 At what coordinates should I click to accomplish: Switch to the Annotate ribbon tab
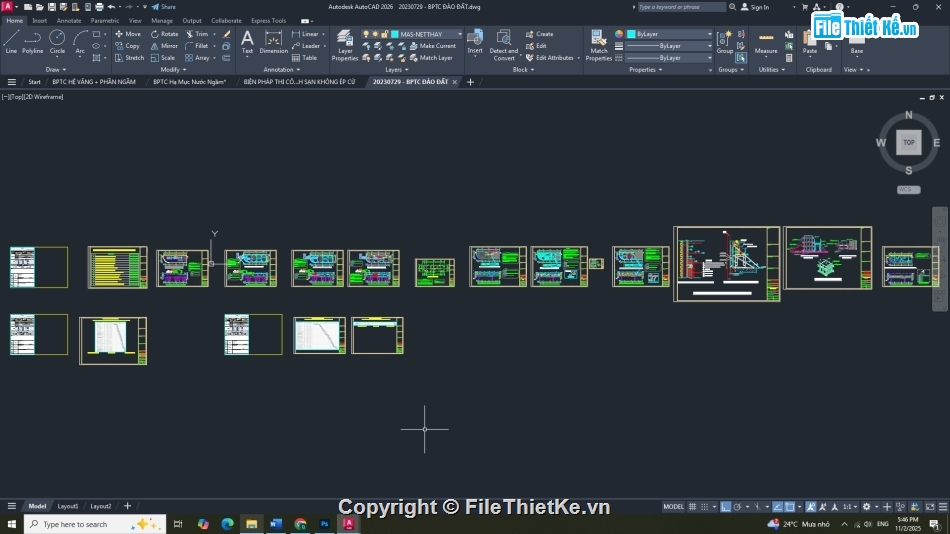point(69,20)
